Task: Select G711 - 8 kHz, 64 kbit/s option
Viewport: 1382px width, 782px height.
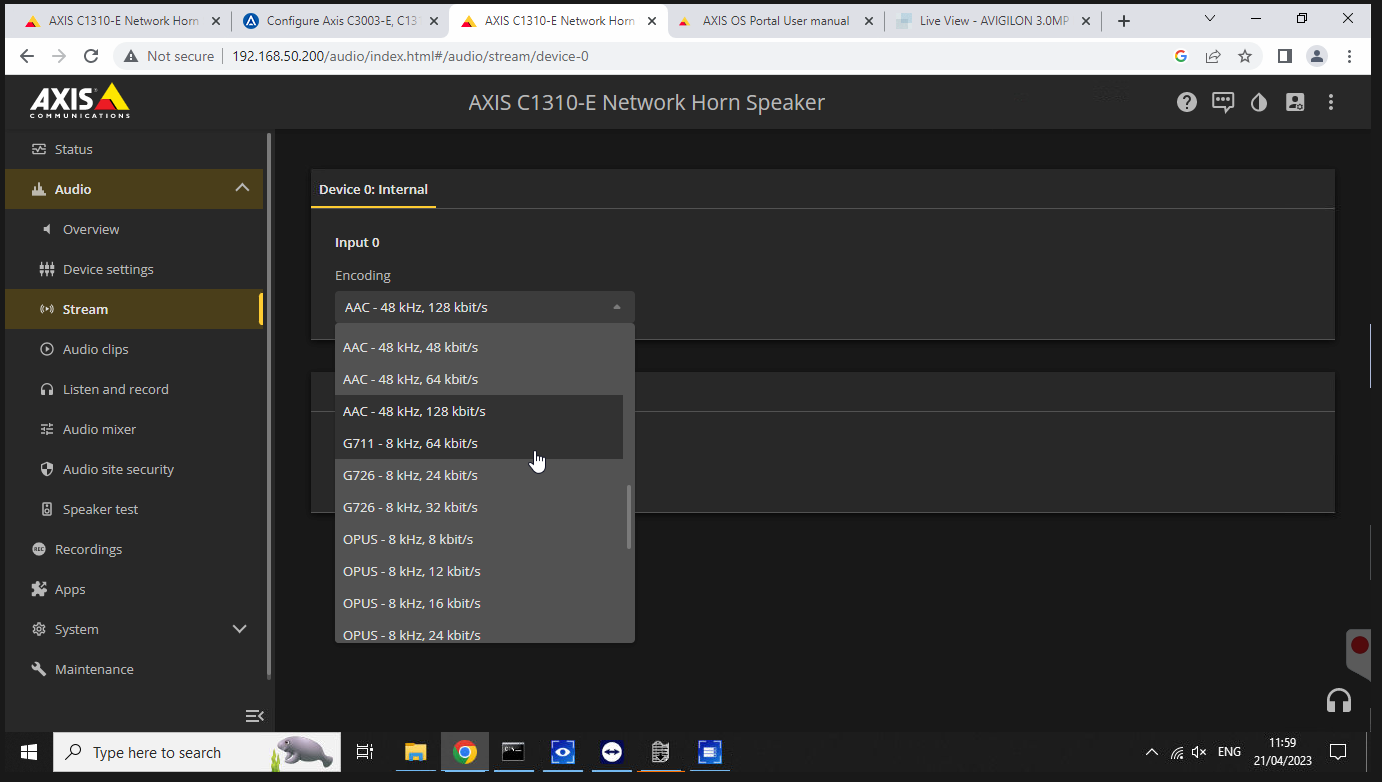Action: coord(410,443)
